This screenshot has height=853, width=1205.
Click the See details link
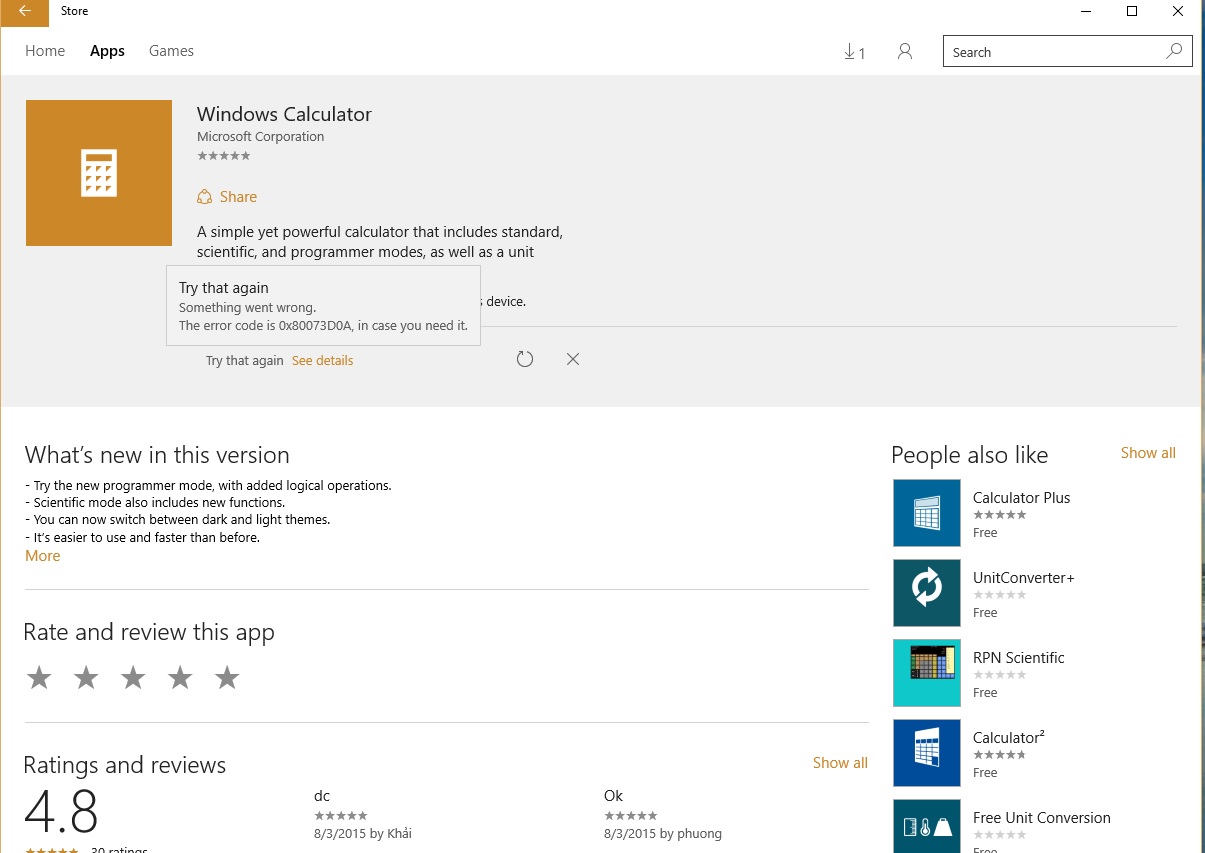tap(322, 360)
